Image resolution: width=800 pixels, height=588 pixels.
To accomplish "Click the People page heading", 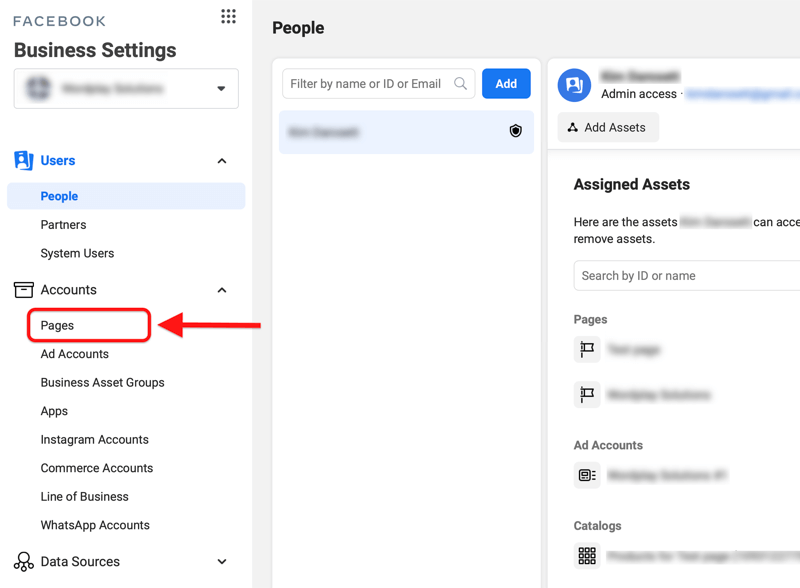I will tap(298, 28).
